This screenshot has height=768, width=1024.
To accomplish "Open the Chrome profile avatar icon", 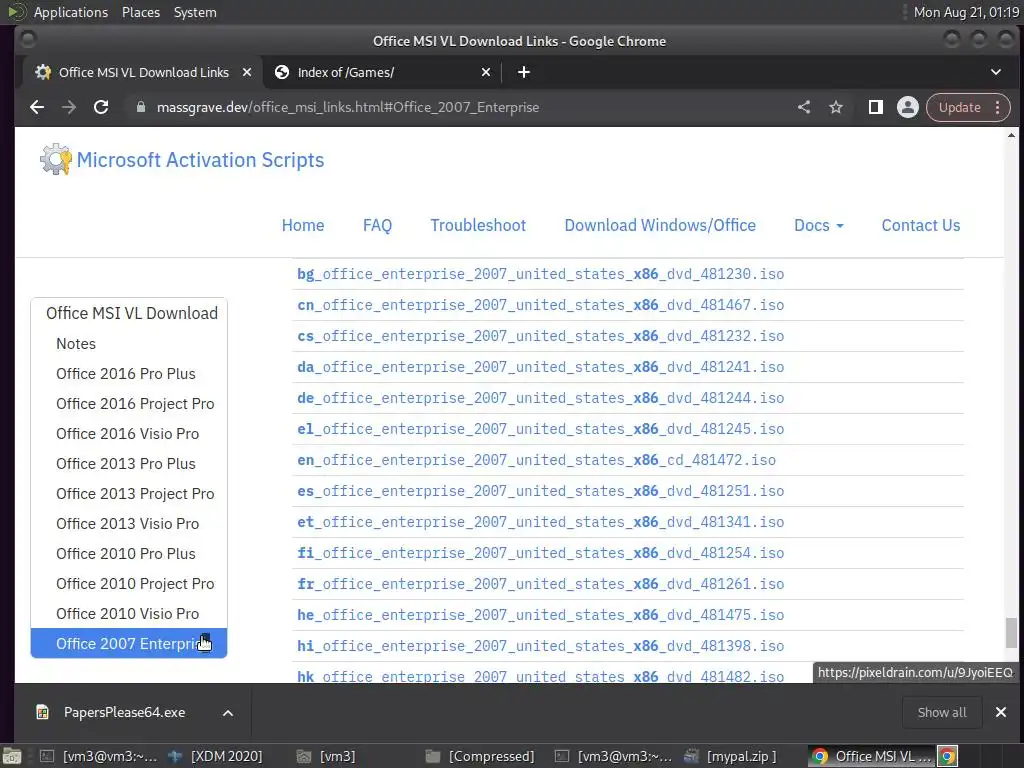I will coord(908,107).
